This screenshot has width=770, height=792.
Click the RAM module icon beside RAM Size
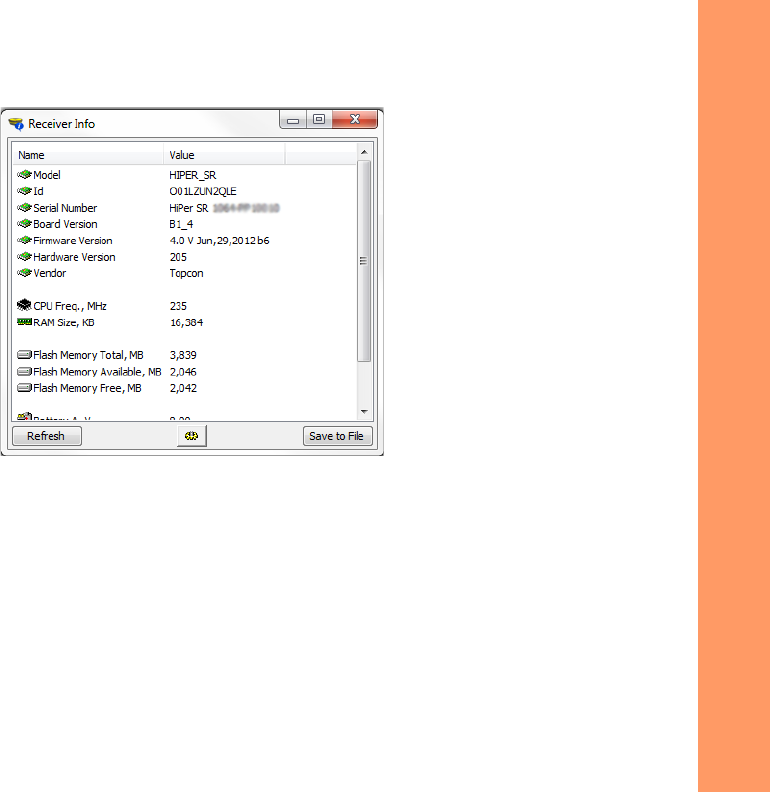[x=24, y=322]
